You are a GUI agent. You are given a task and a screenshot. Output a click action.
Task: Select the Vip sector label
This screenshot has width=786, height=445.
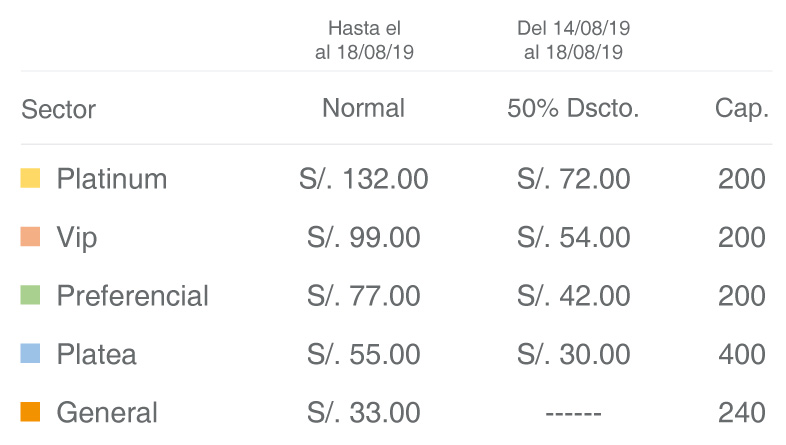pyautogui.click(x=77, y=238)
